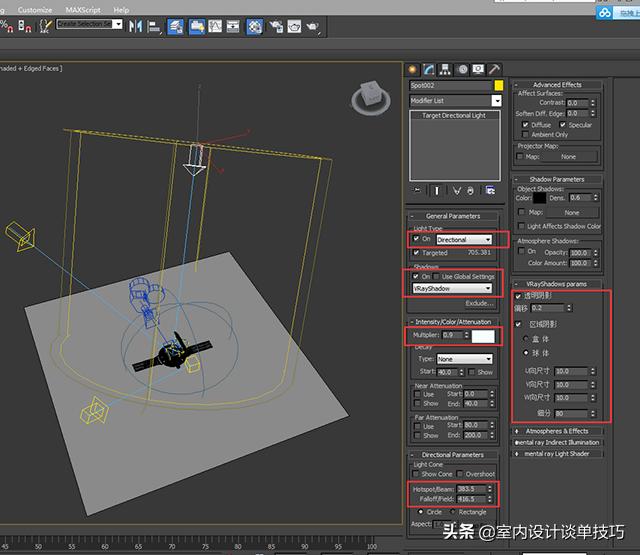Expand mental ray Light Shader rollout
The image size is (640, 555).
click(x=557, y=453)
